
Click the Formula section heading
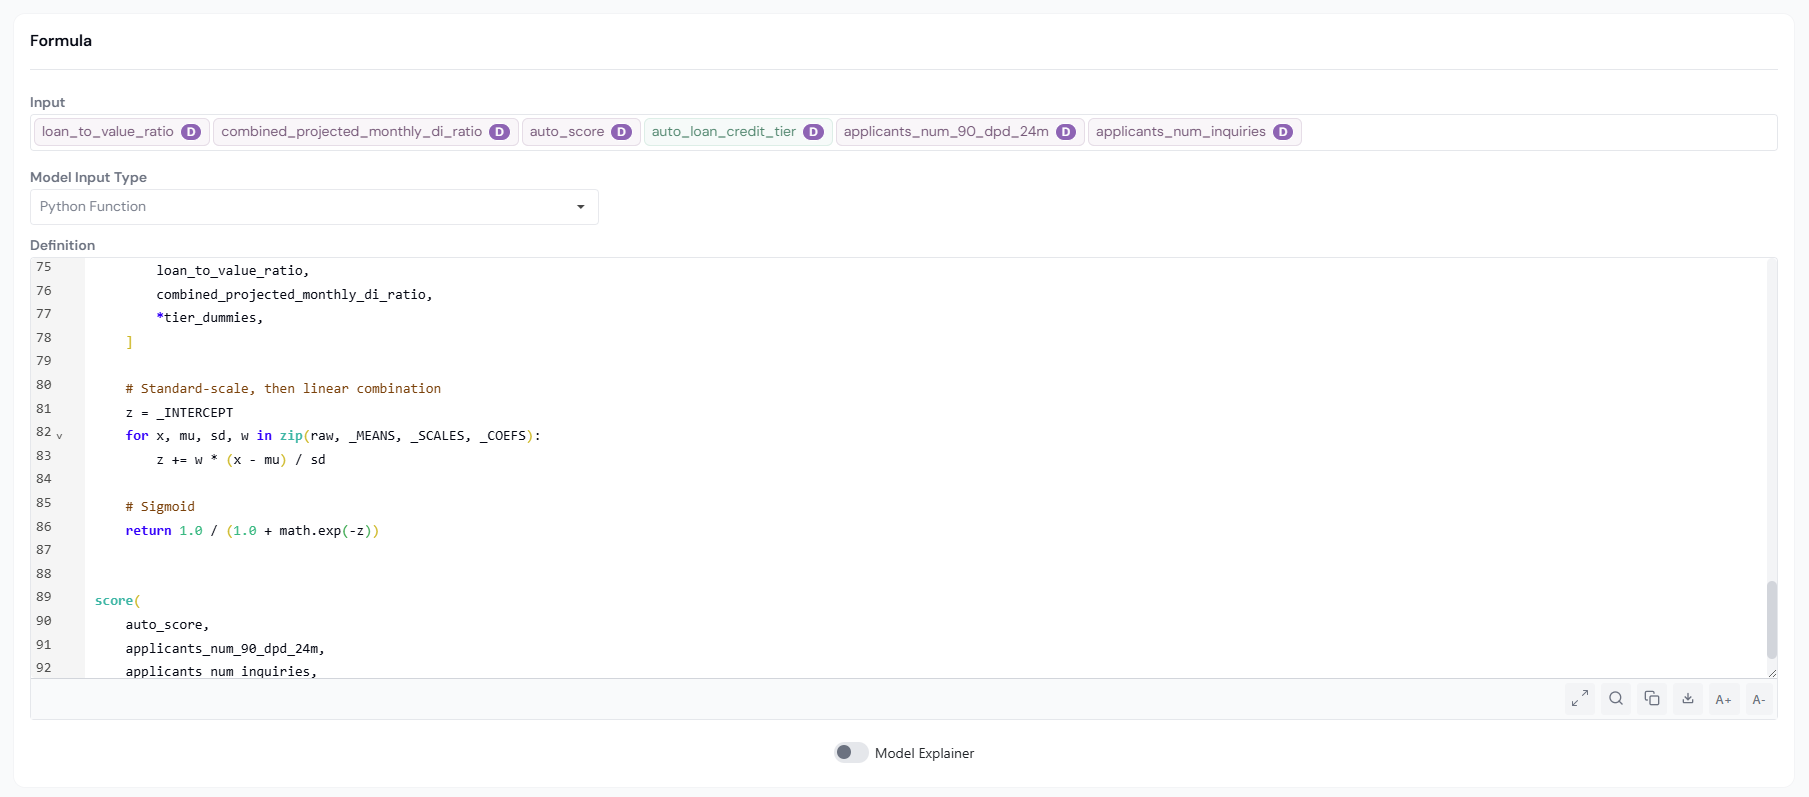point(61,41)
